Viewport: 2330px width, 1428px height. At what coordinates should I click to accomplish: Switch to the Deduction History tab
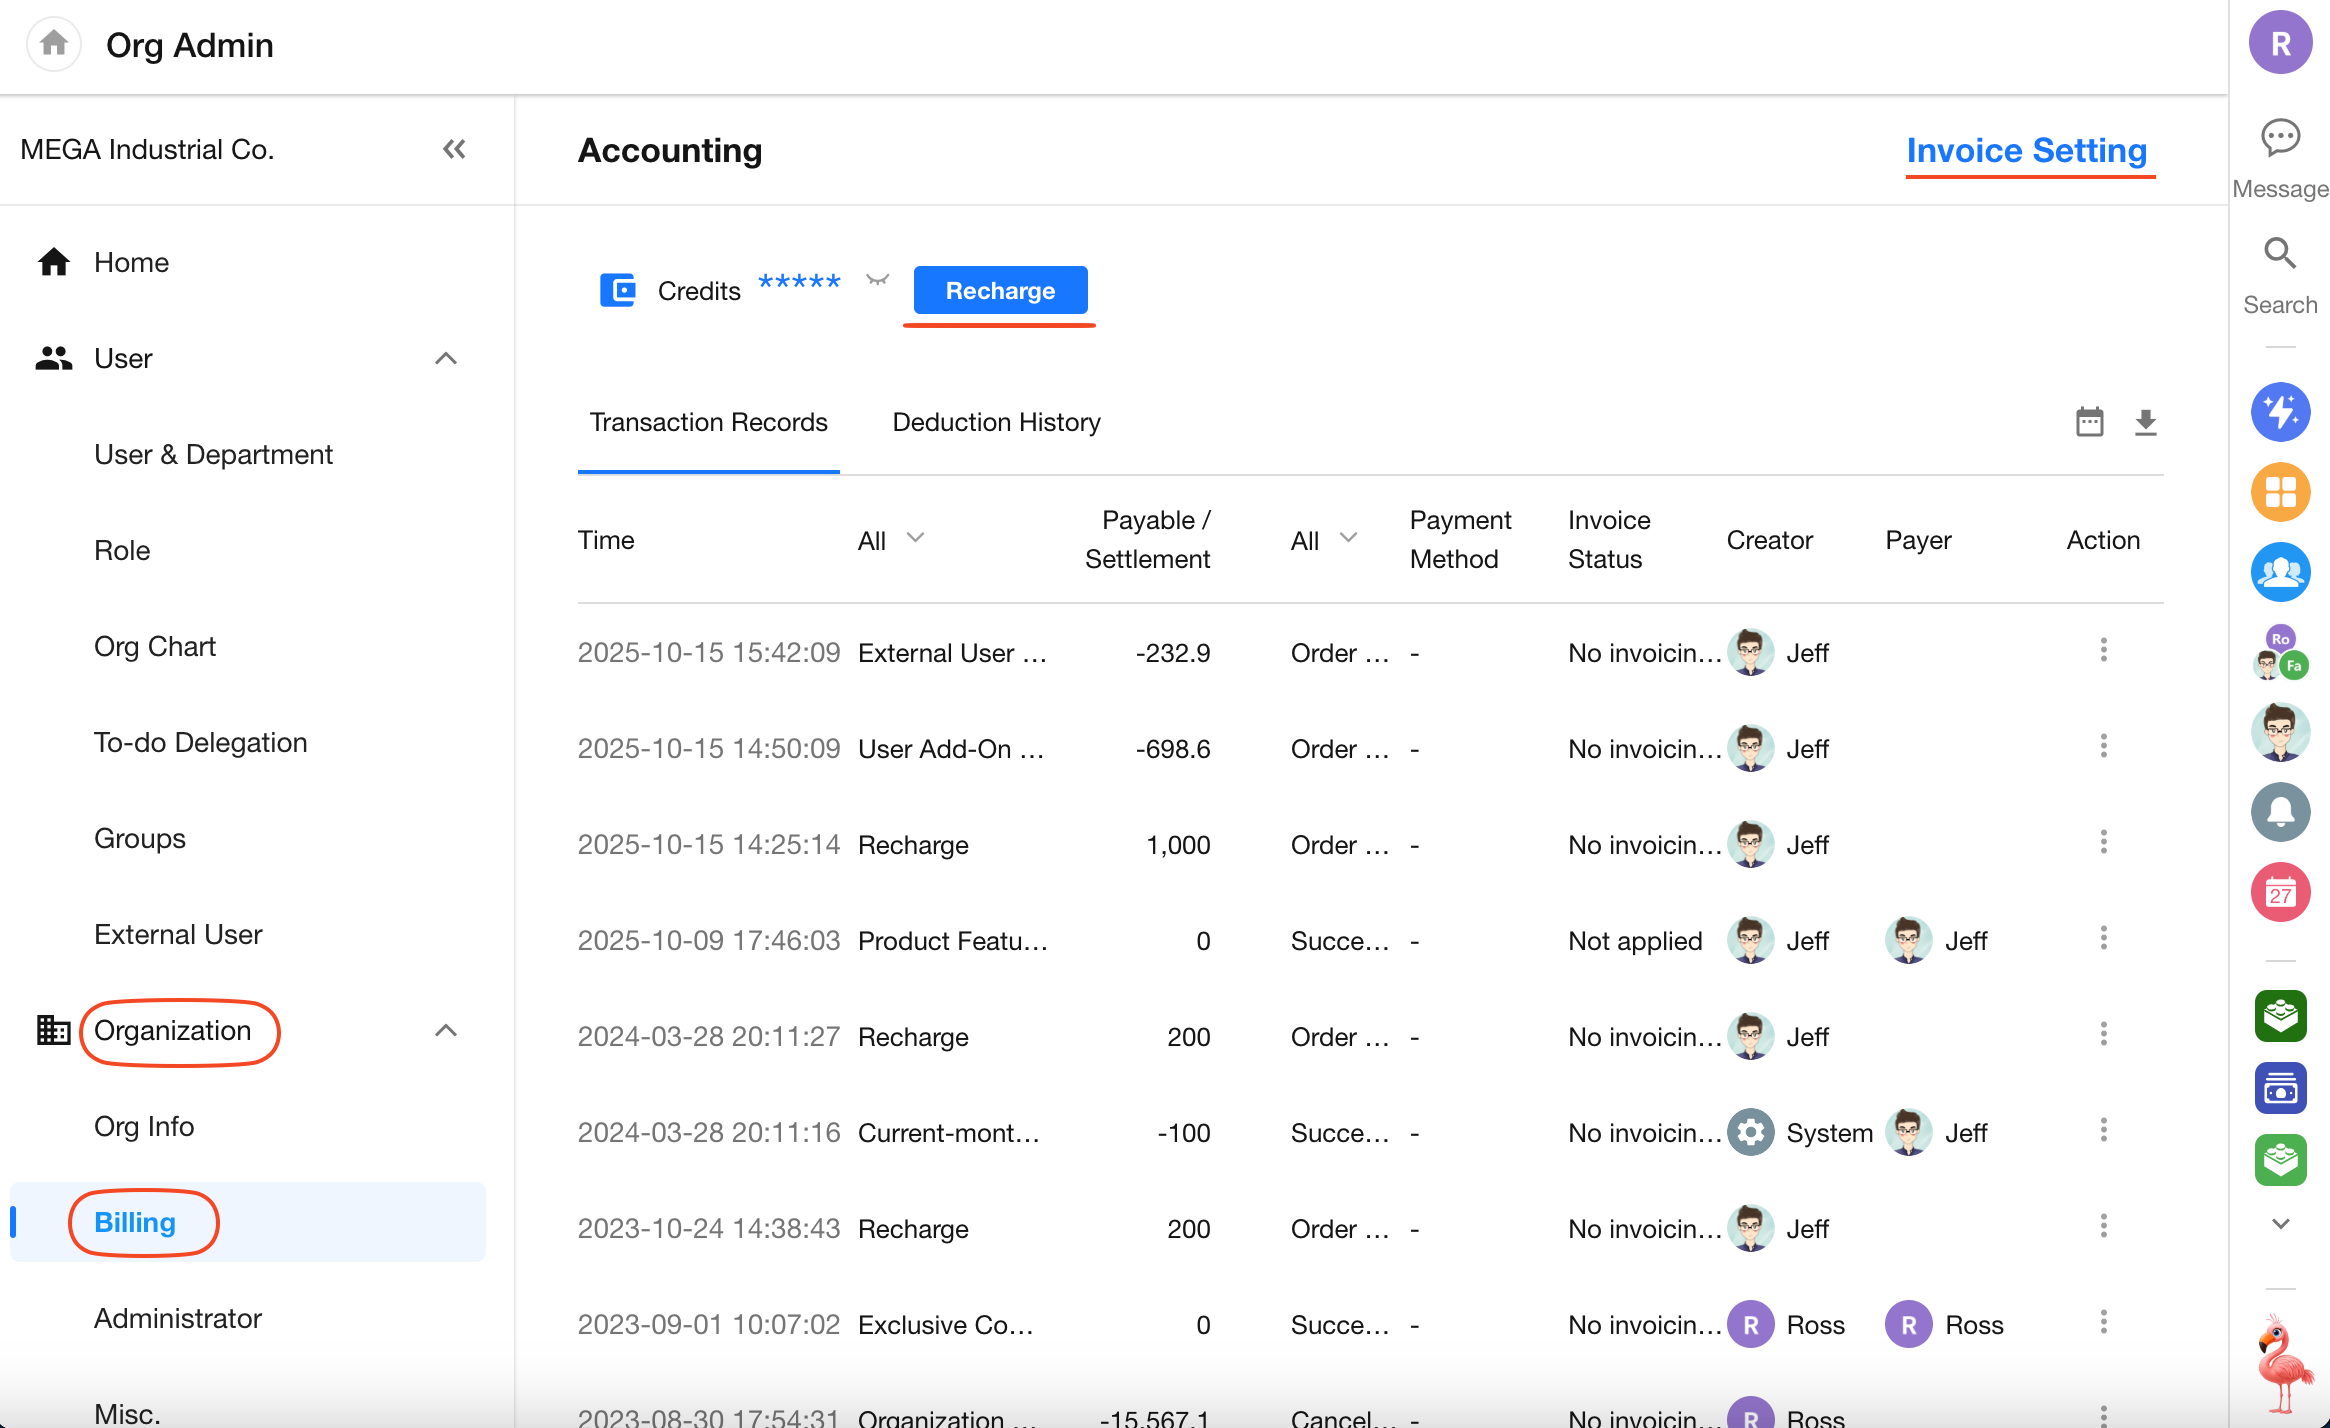(x=996, y=422)
